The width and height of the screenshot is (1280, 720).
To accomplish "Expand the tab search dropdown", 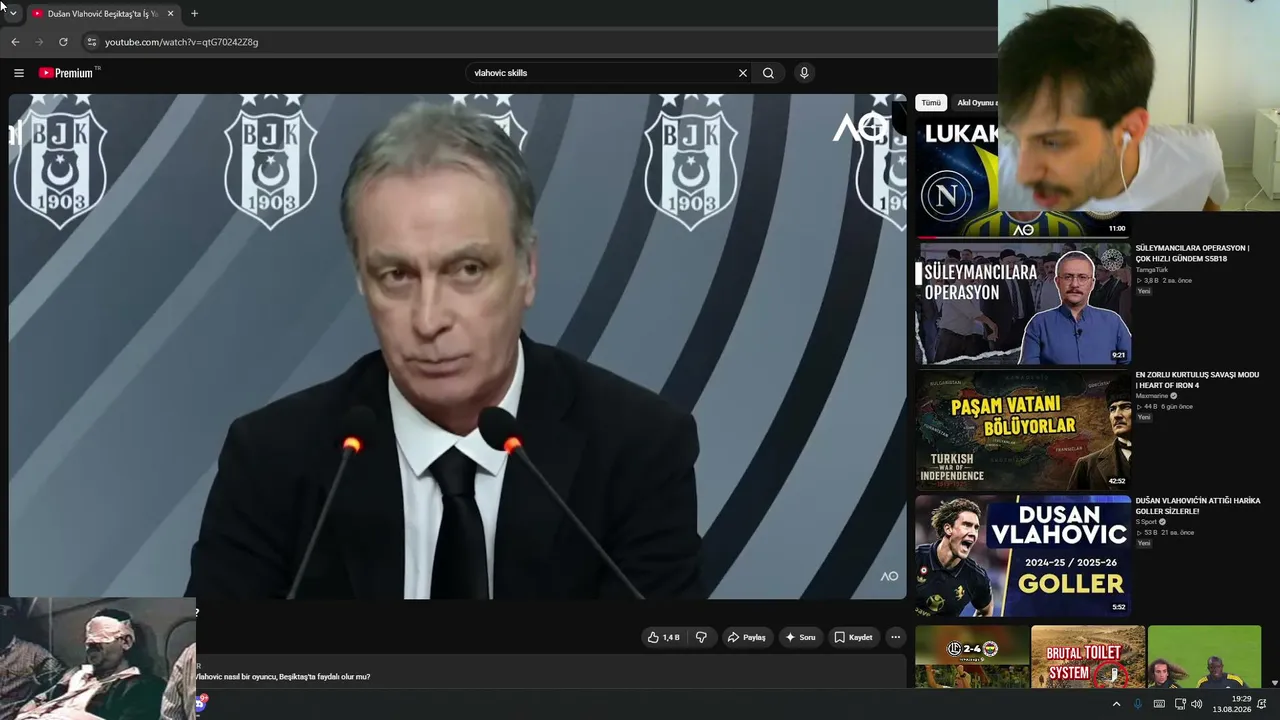I will click(12, 14).
